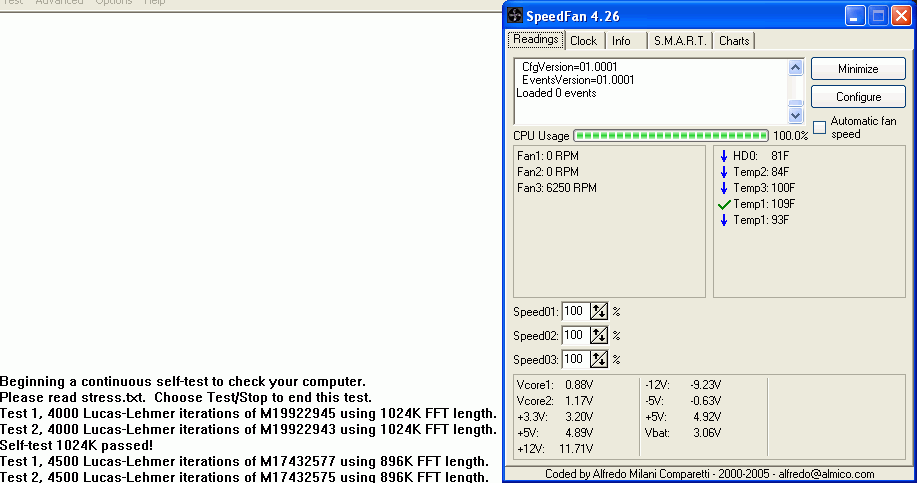Click the log box scroll up arrow
This screenshot has height=483, width=917.
click(x=795, y=68)
